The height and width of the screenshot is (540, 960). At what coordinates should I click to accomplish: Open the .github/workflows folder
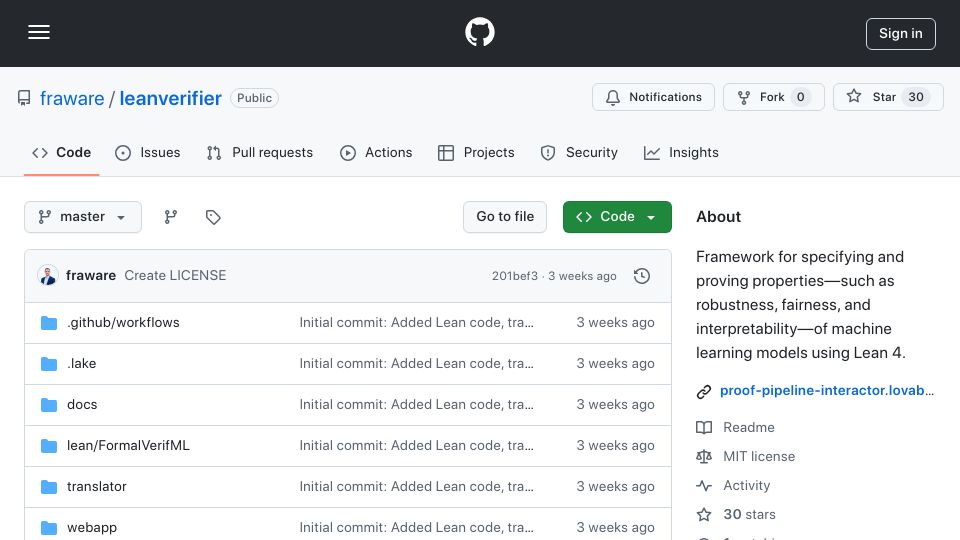[123, 323]
